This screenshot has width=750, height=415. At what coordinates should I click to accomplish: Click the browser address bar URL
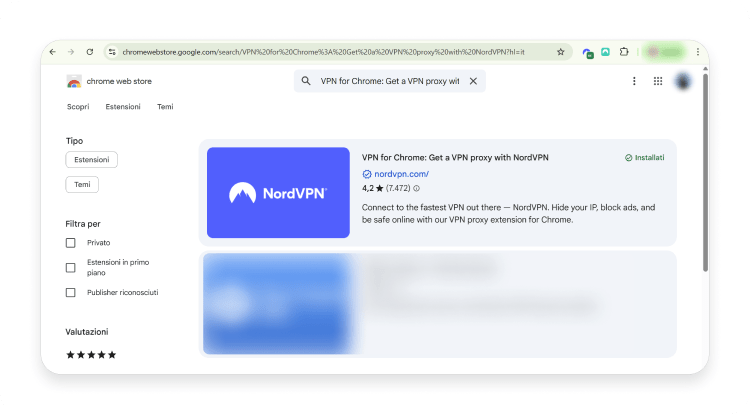(x=323, y=52)
